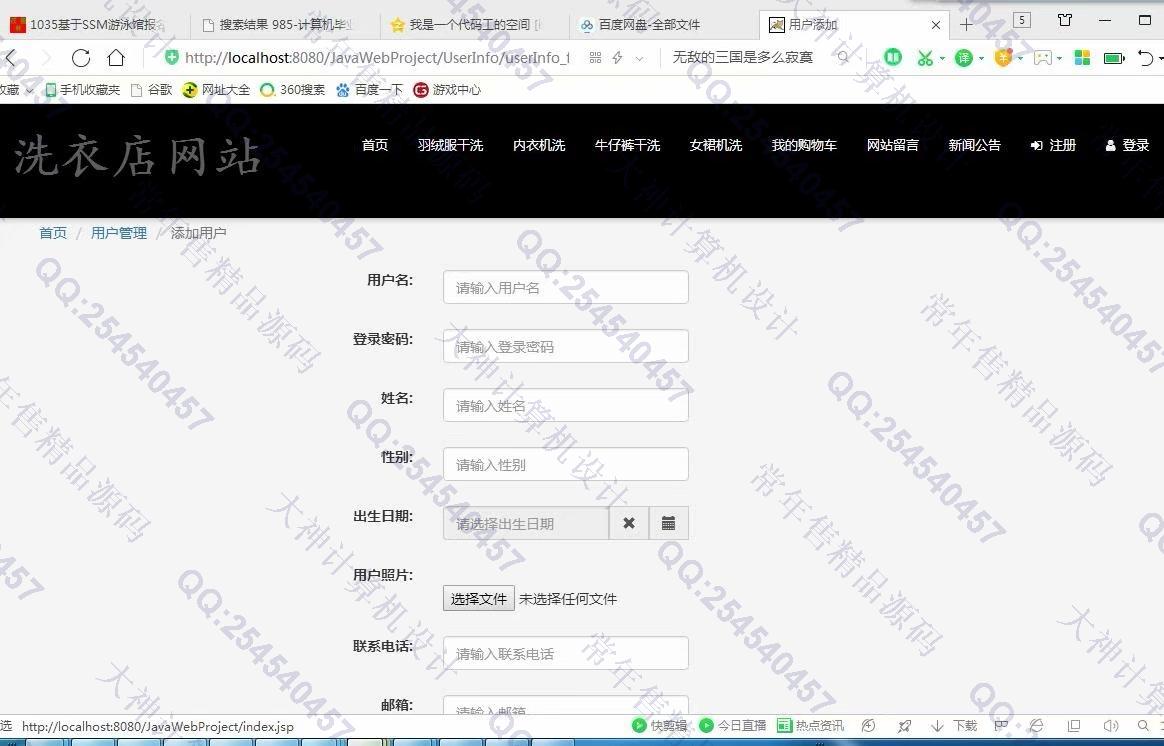The image size is (1164, 746).
Task: Switch to 搜索结果 985 tab
Action: pos(285,24)
